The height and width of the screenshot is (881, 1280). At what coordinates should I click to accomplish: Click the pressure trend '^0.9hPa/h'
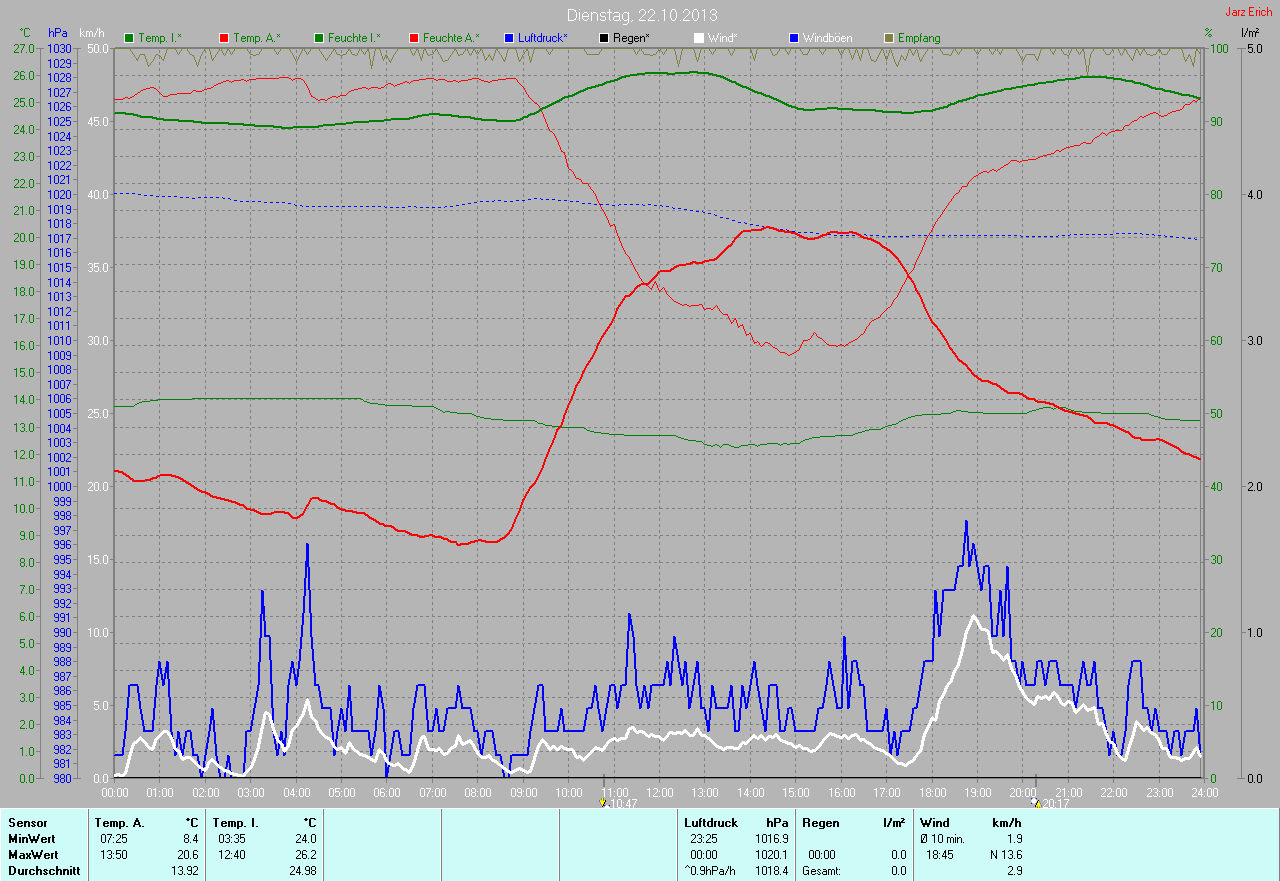(x=712, y=870)
